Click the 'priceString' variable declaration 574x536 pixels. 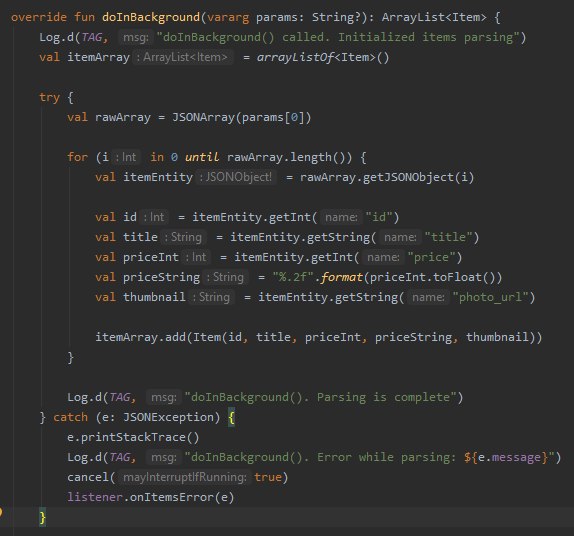click(x=161, y=277)
